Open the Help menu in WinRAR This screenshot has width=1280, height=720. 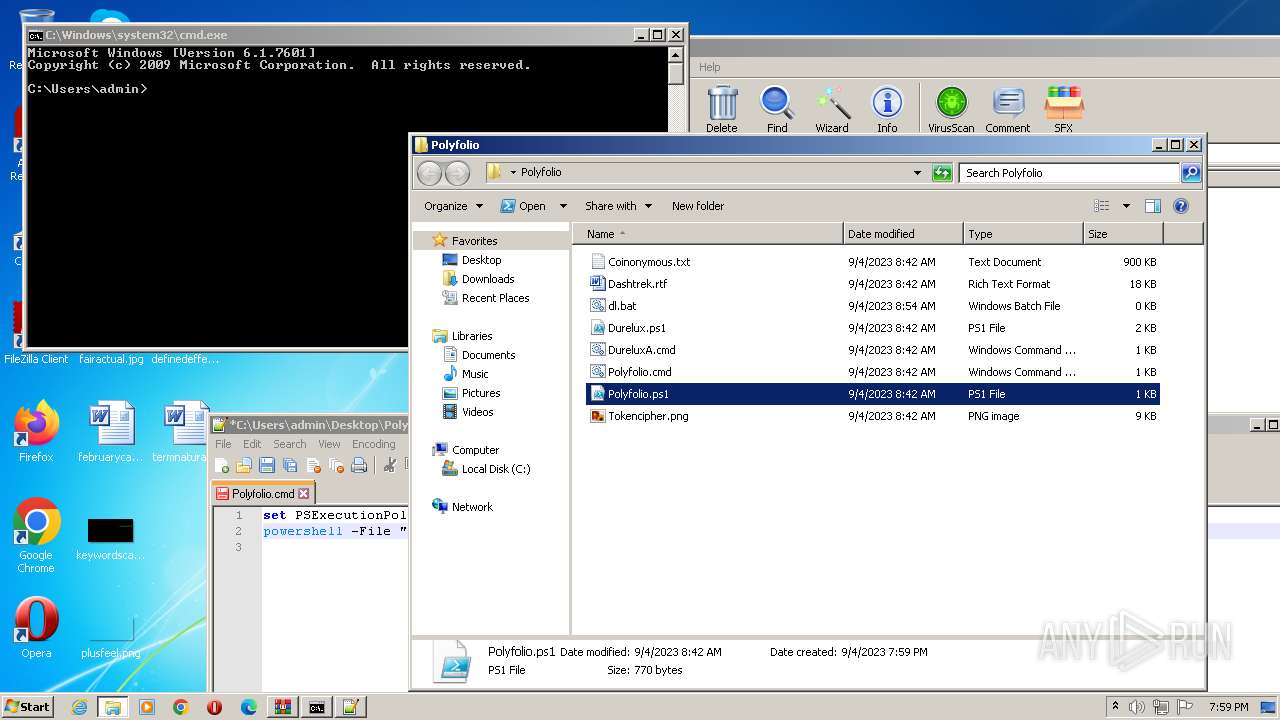(x=710, y=67)
